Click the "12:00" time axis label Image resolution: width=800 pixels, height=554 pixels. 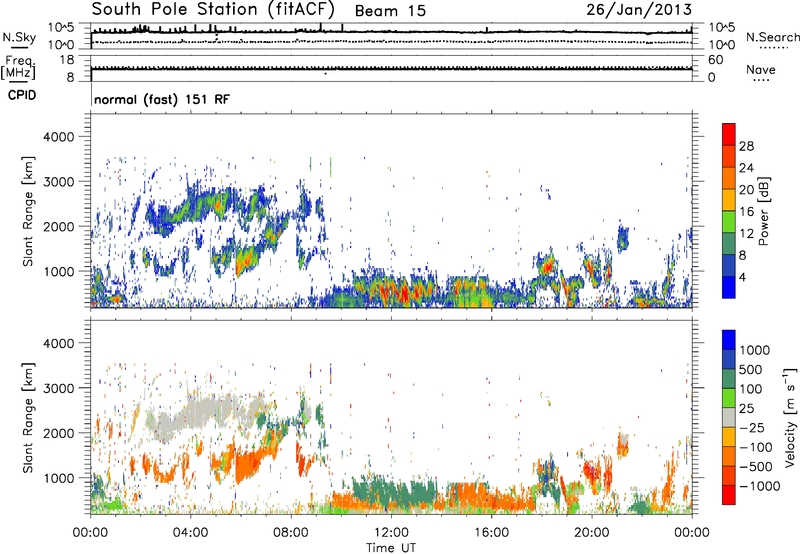pyautogui.click(x=391, y=533)
